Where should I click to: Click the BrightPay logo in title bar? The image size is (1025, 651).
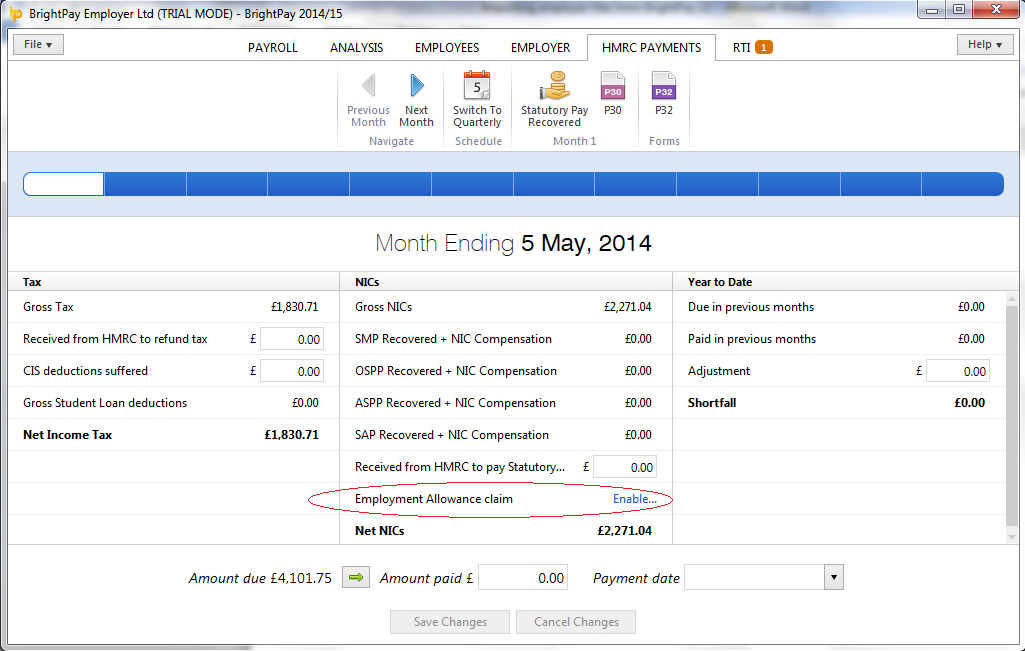click(16, 13)
